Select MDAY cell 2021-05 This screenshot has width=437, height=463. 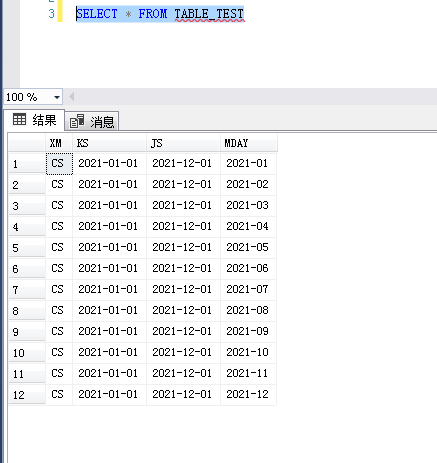248,247
